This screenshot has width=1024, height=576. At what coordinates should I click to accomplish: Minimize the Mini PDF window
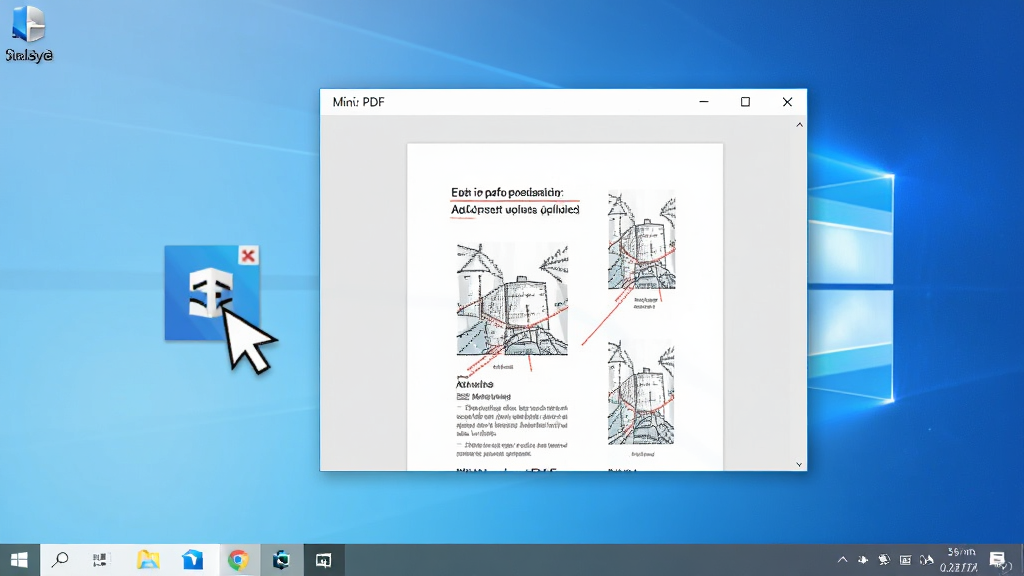pos(703,102)
